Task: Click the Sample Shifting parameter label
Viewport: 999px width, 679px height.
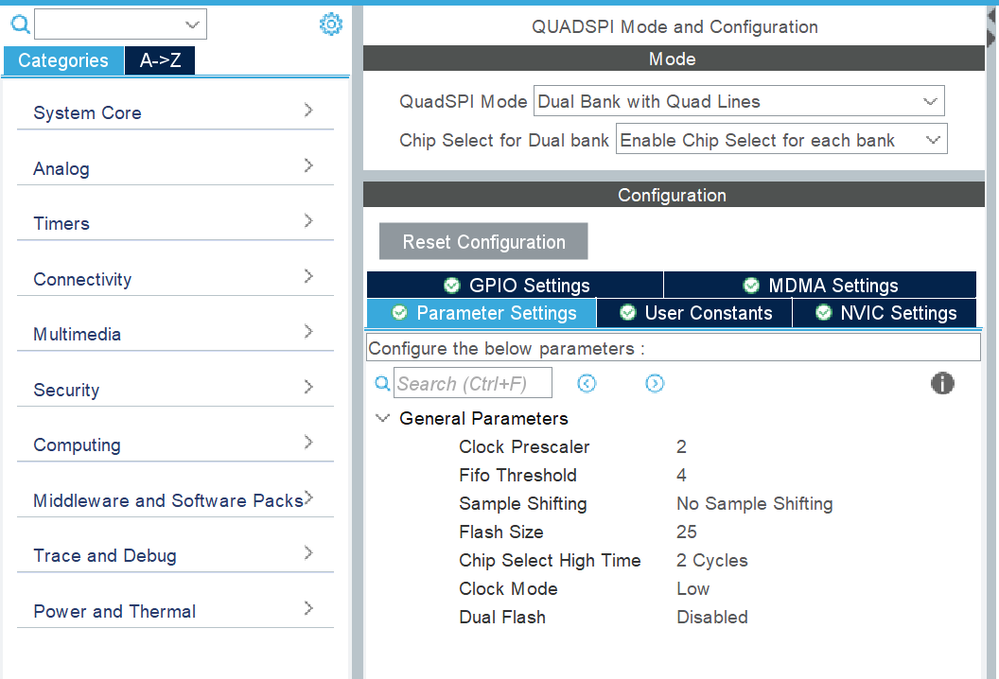Action: click(523, 504)
